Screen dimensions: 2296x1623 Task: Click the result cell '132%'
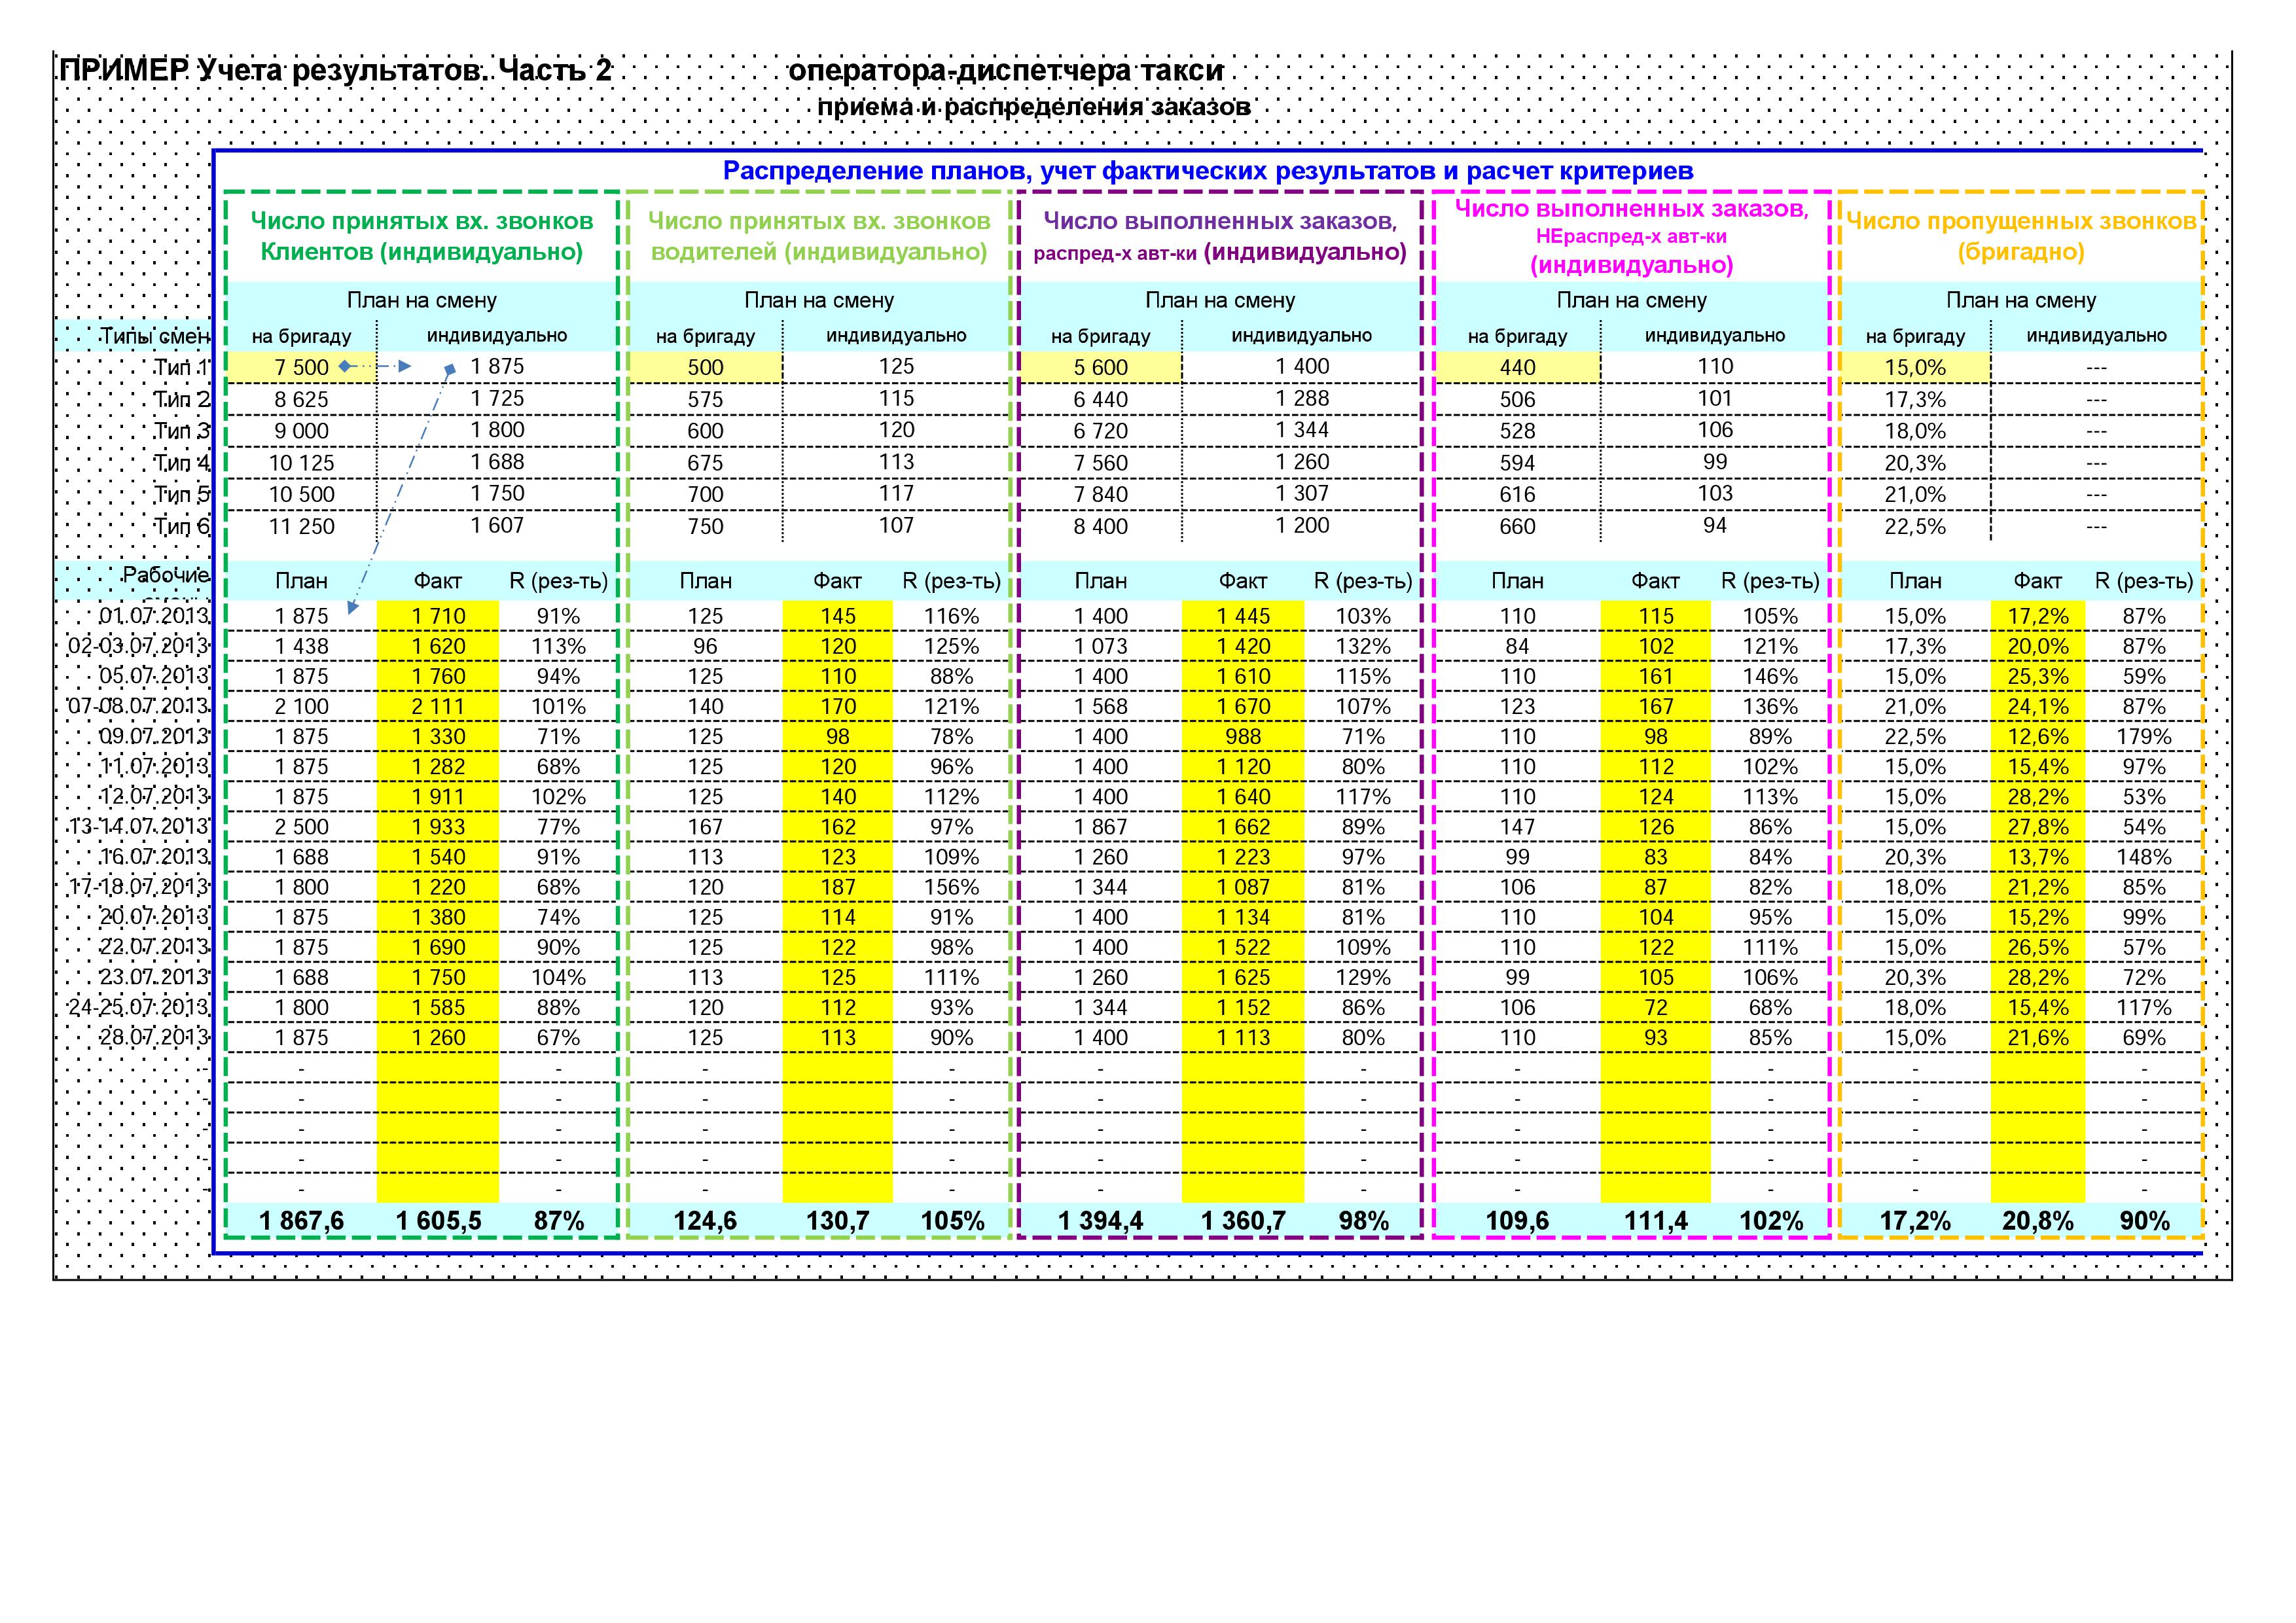[x=1363, y=646]
